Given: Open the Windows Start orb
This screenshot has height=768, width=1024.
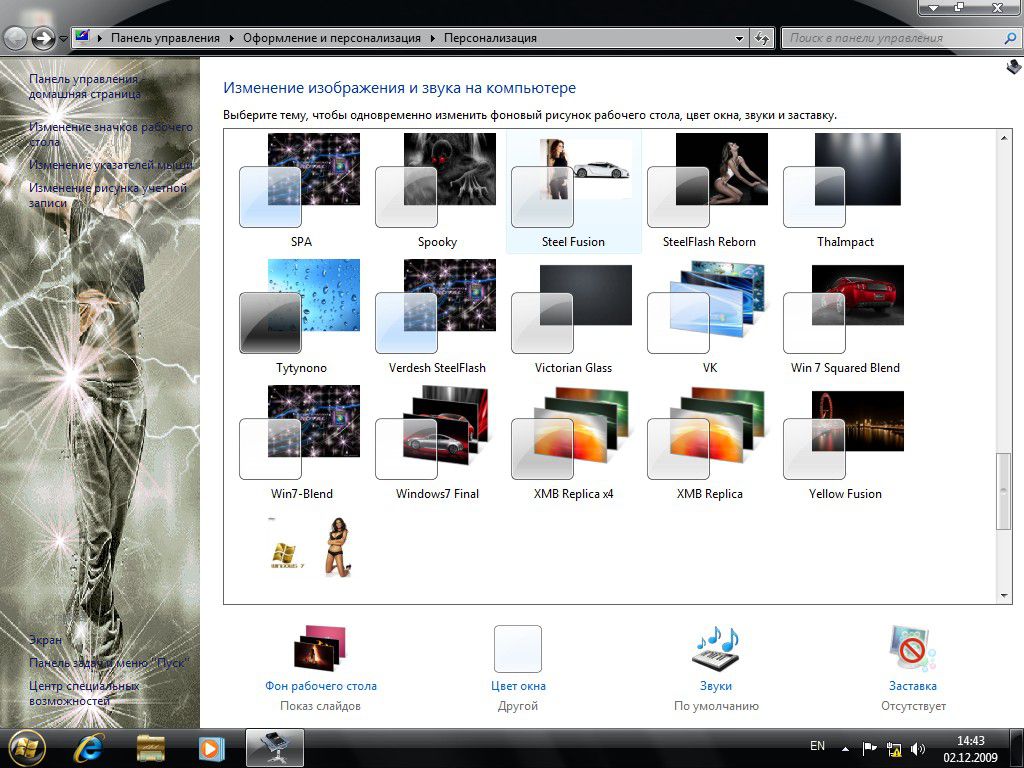Looking at the screenshot, I should pyautogui.click(x=27, y=748).
